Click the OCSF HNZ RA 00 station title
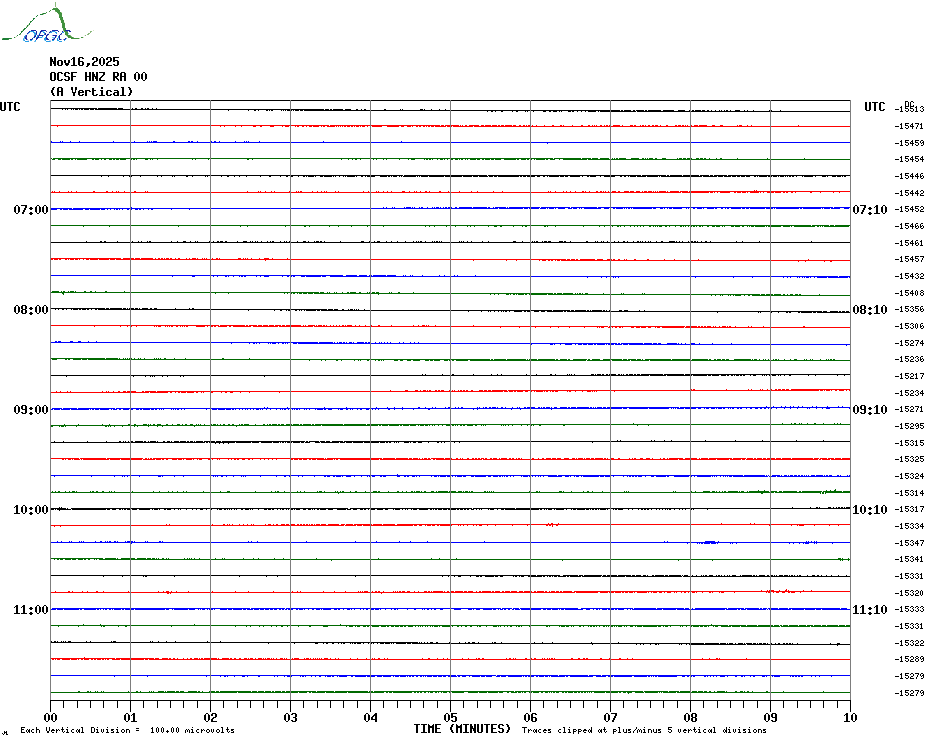Image resolution: width=930 pixels, height=744 pixels. point(98,77)
